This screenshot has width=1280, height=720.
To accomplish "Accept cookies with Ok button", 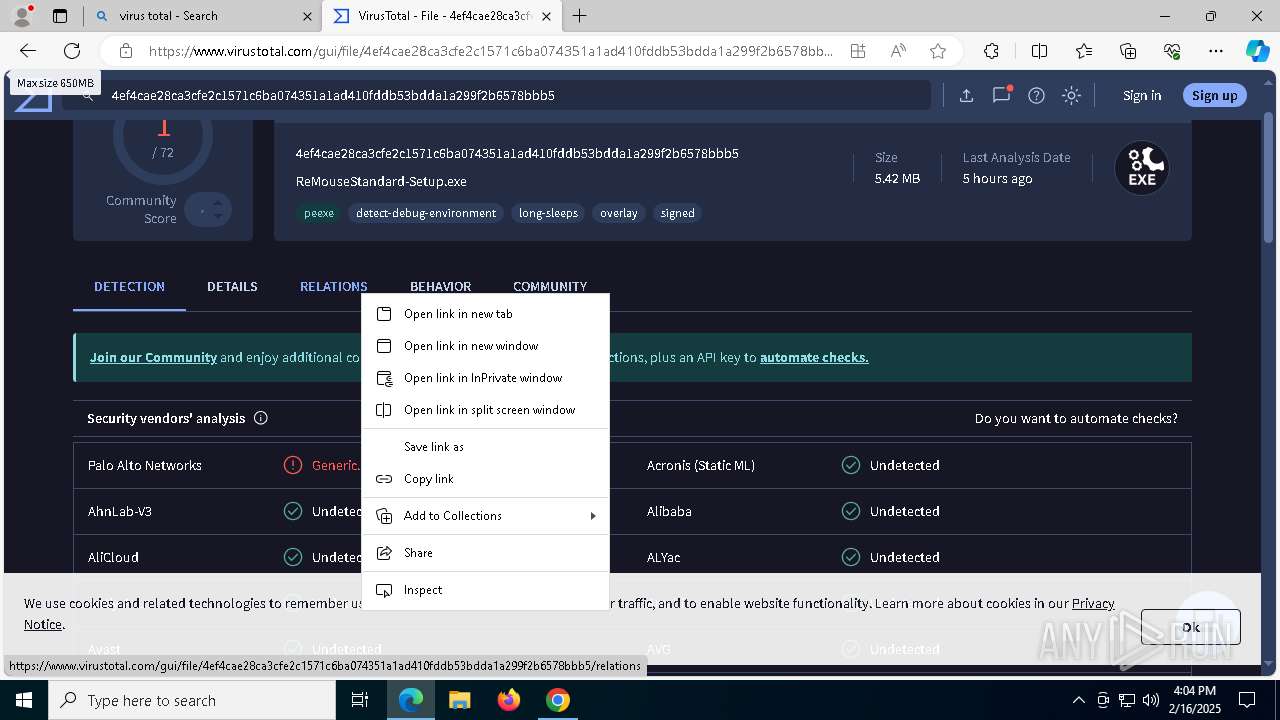I will (x=1190, y=627).
